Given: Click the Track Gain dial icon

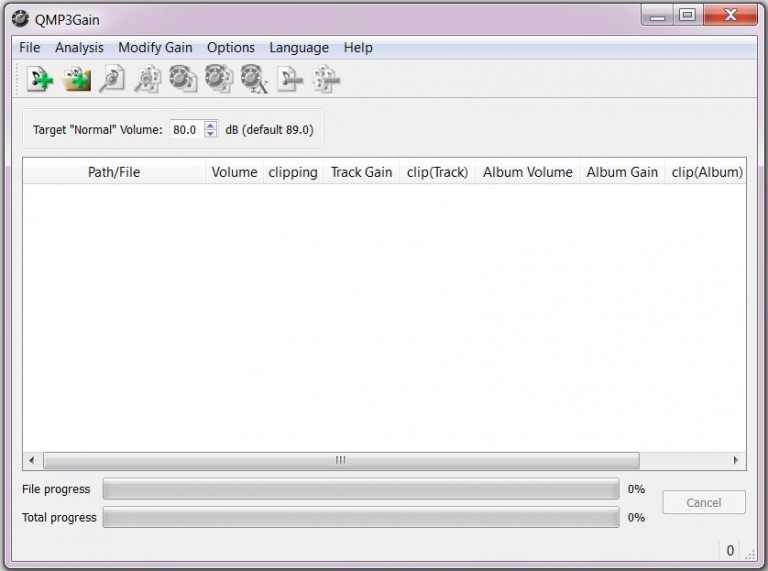Looking at the screenshot, I should [183, 79].
